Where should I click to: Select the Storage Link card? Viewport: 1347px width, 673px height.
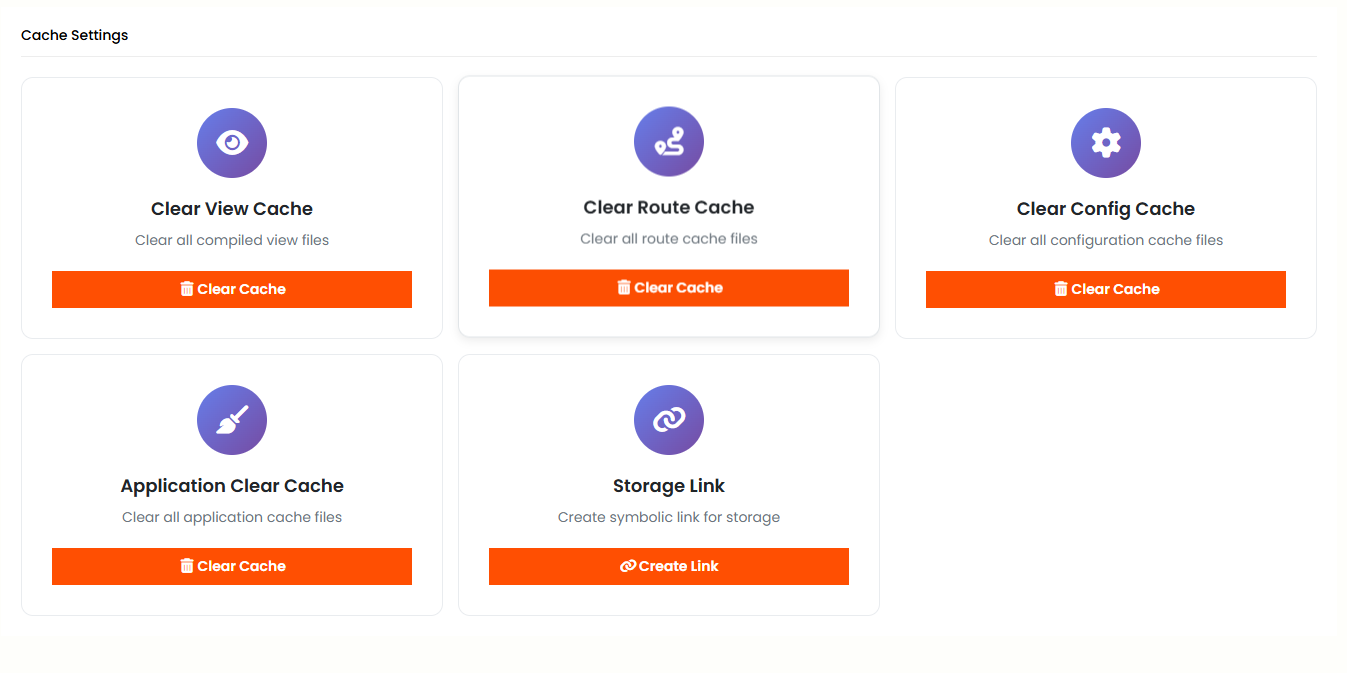click(x=668, y=484)
